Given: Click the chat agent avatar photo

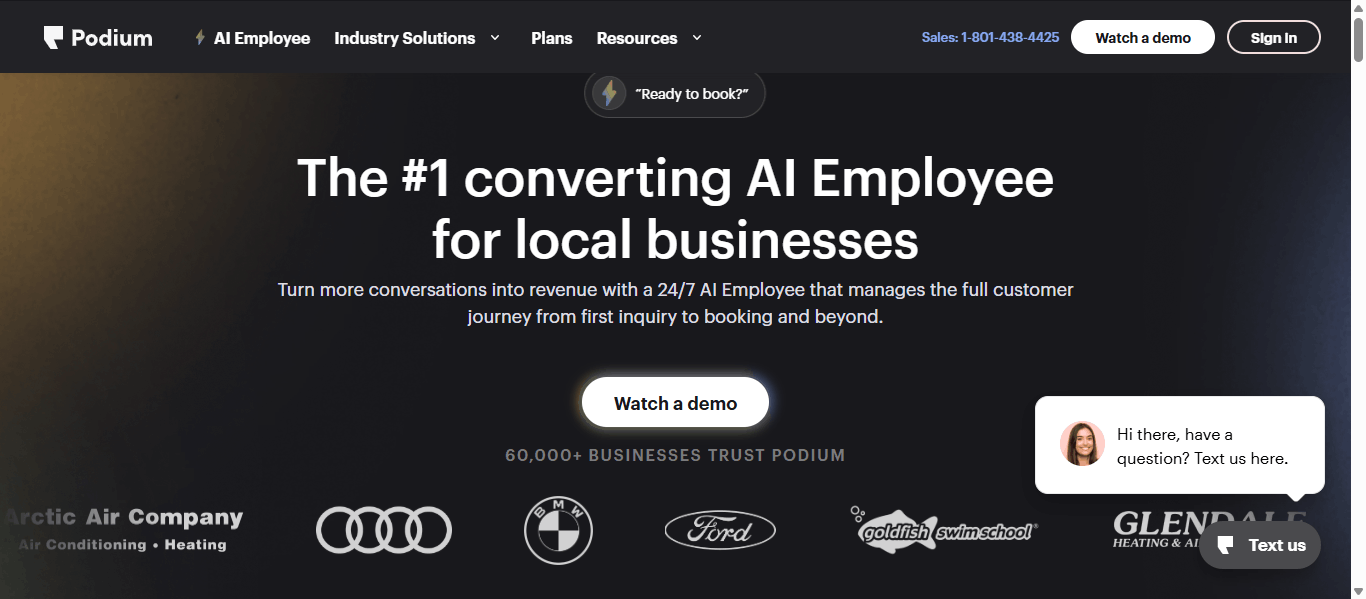Looking at the screenshot, I should click(1082, 444).
